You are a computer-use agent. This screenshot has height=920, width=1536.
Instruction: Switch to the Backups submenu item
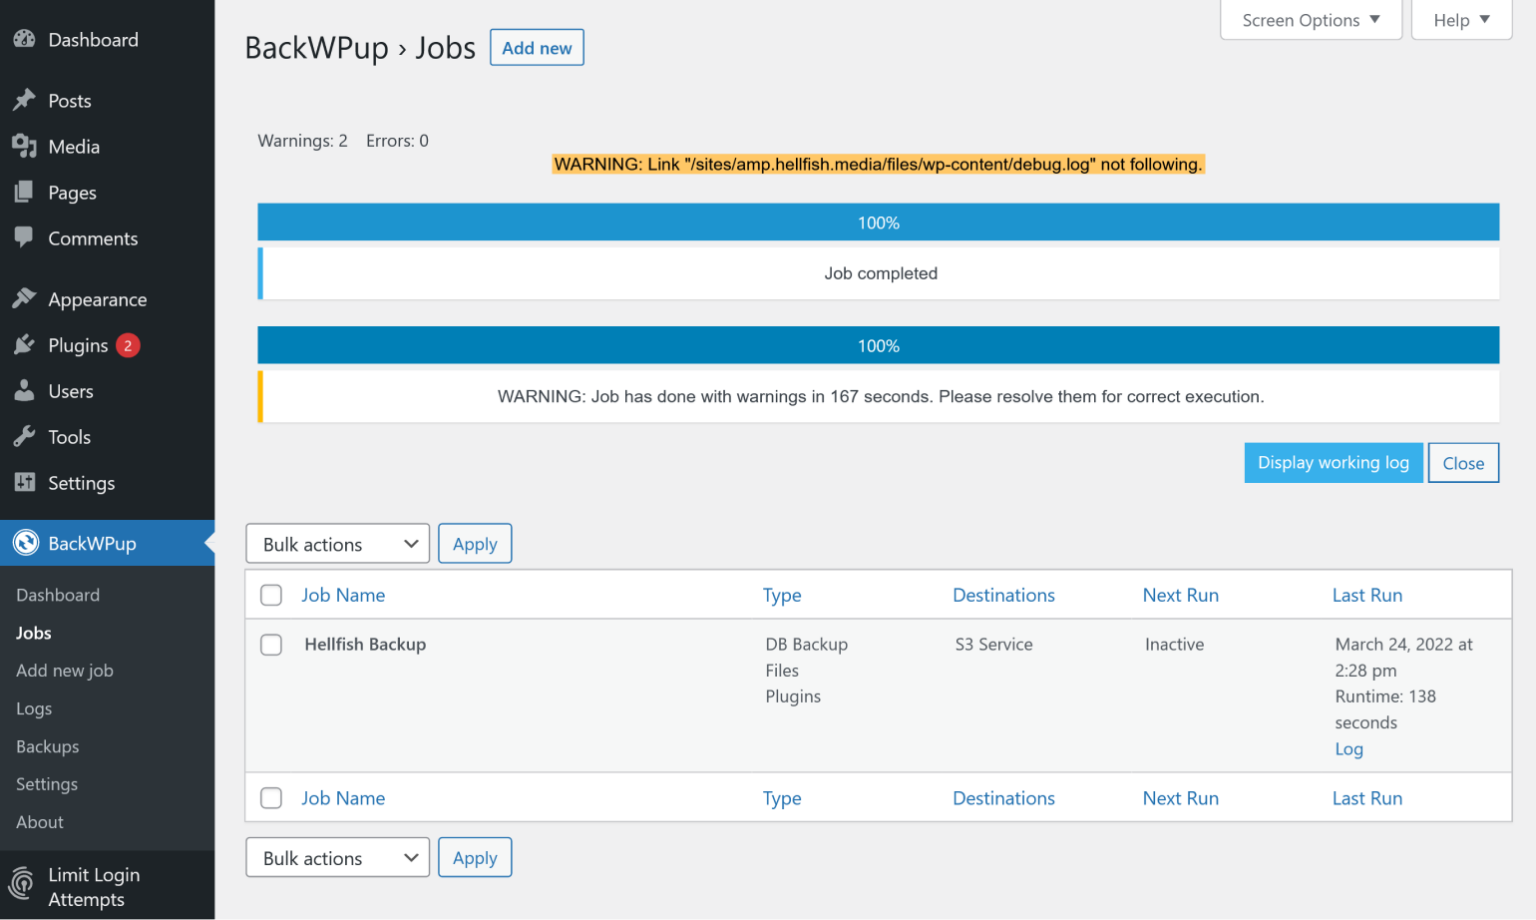46,746
